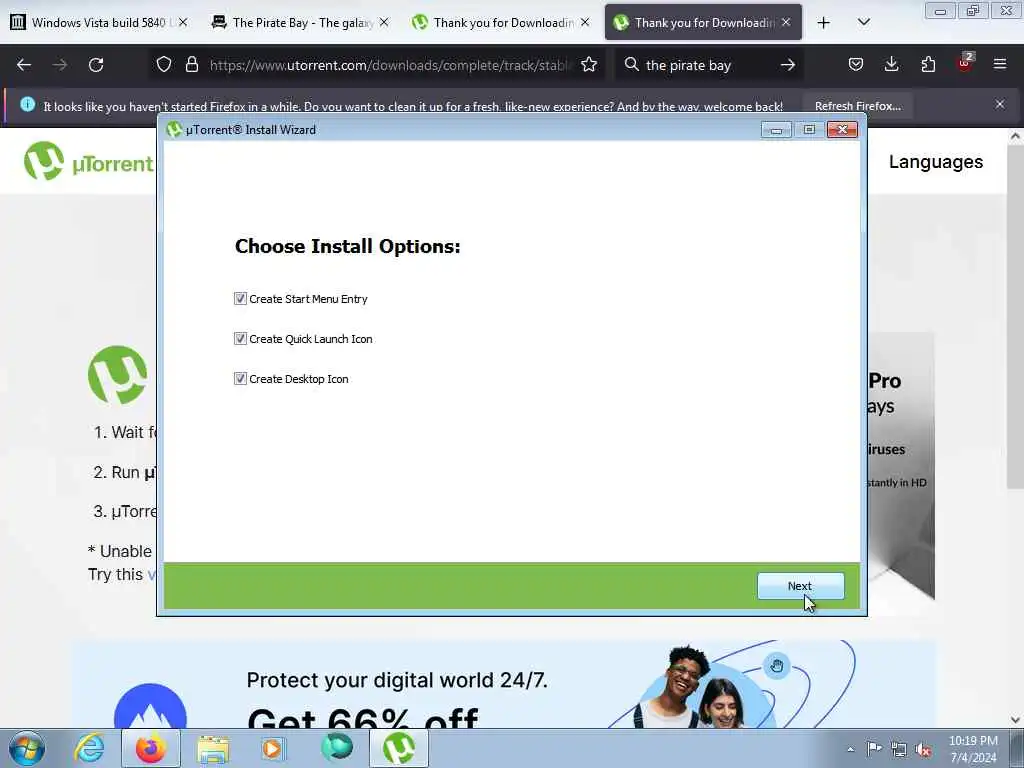This screenshot has width=1024, height=768.
Task: Click the scrollbar up arrow on the page
Action: pyautogui.click(x=1015, y=136)
